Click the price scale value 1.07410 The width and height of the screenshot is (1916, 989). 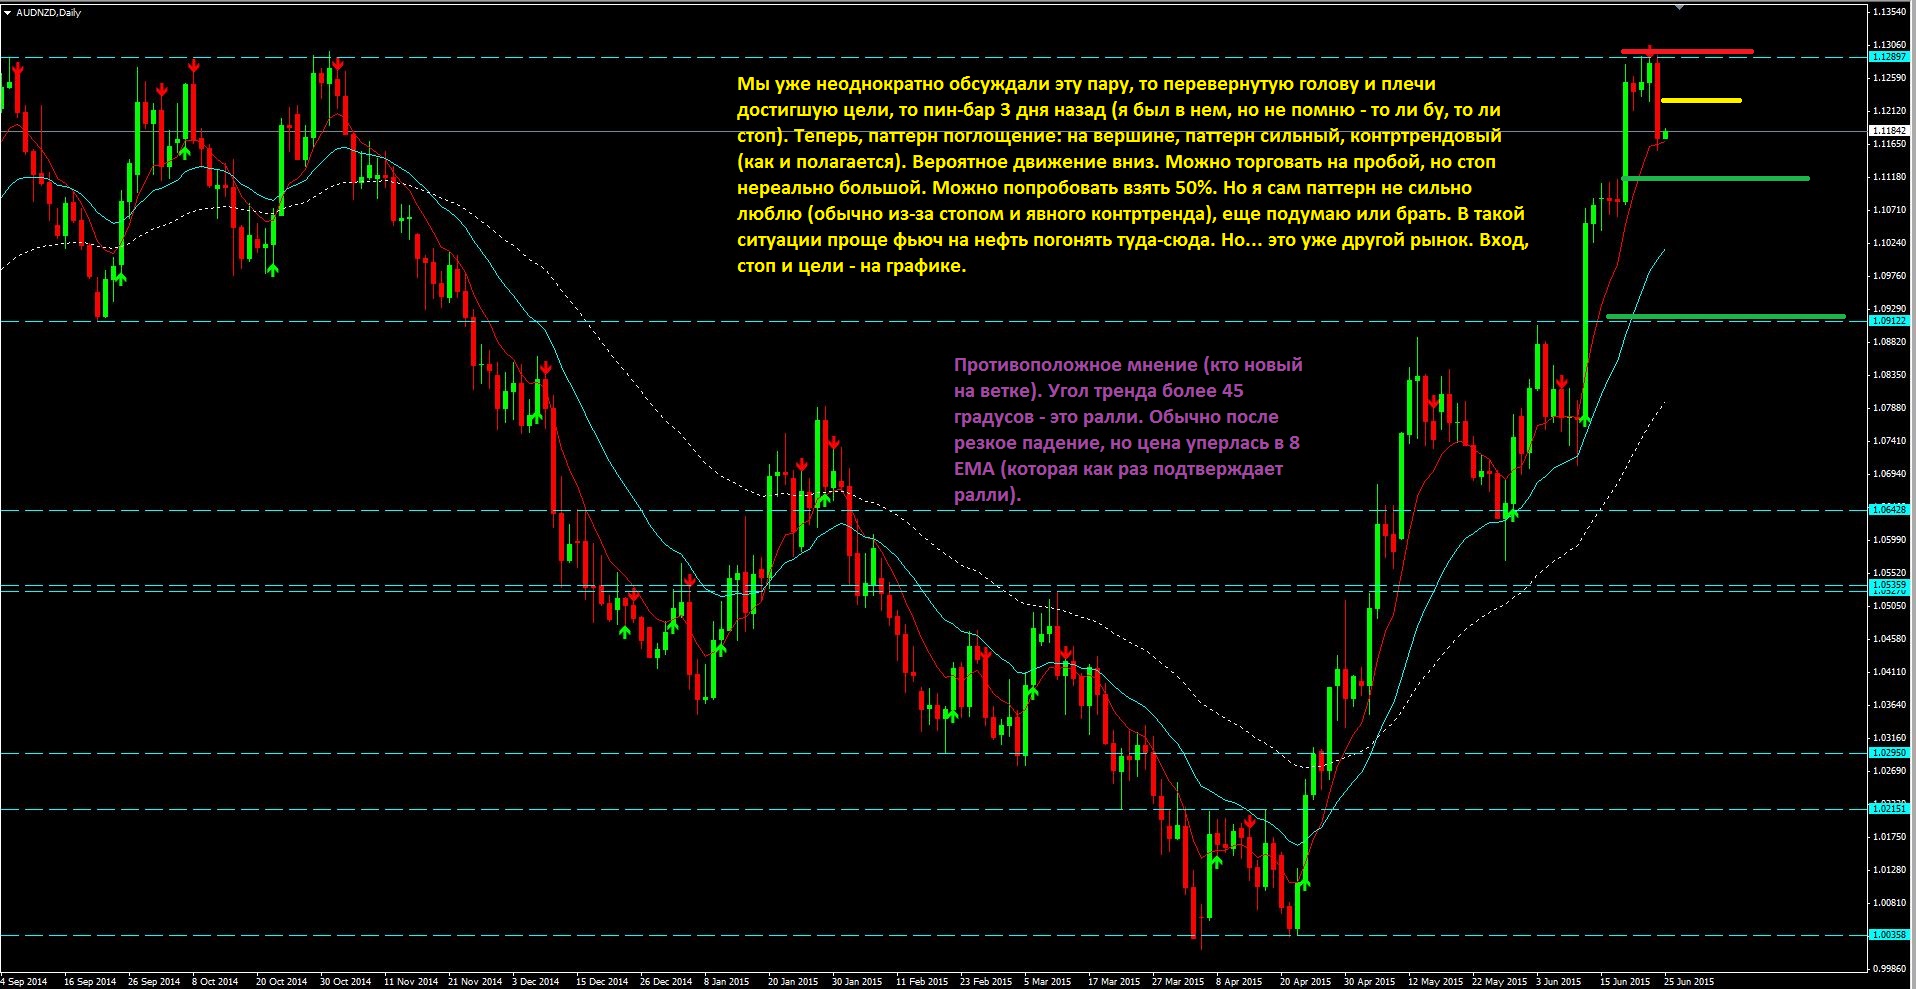(1889, 441)
